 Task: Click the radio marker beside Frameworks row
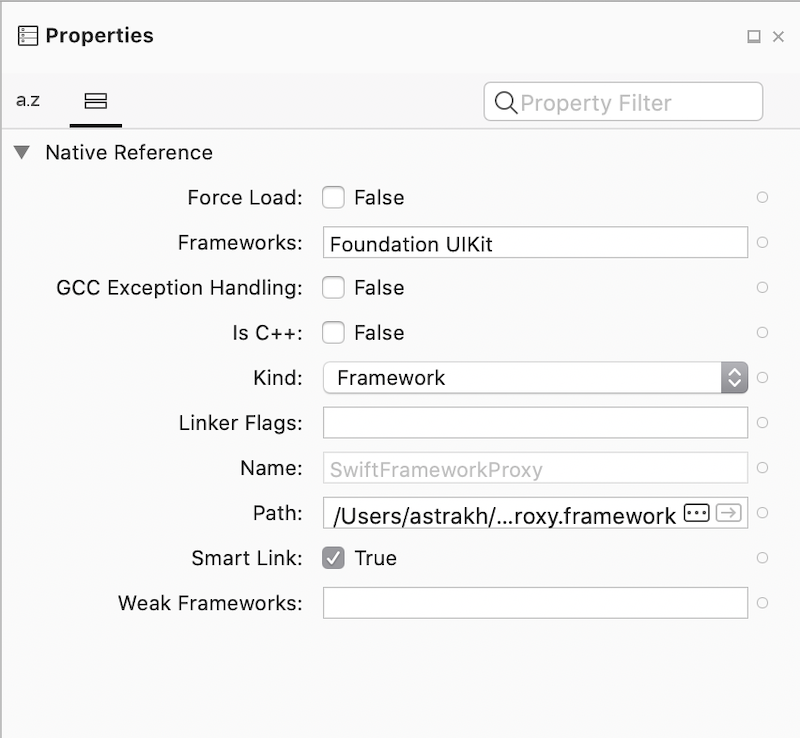(x=762, y=242)
